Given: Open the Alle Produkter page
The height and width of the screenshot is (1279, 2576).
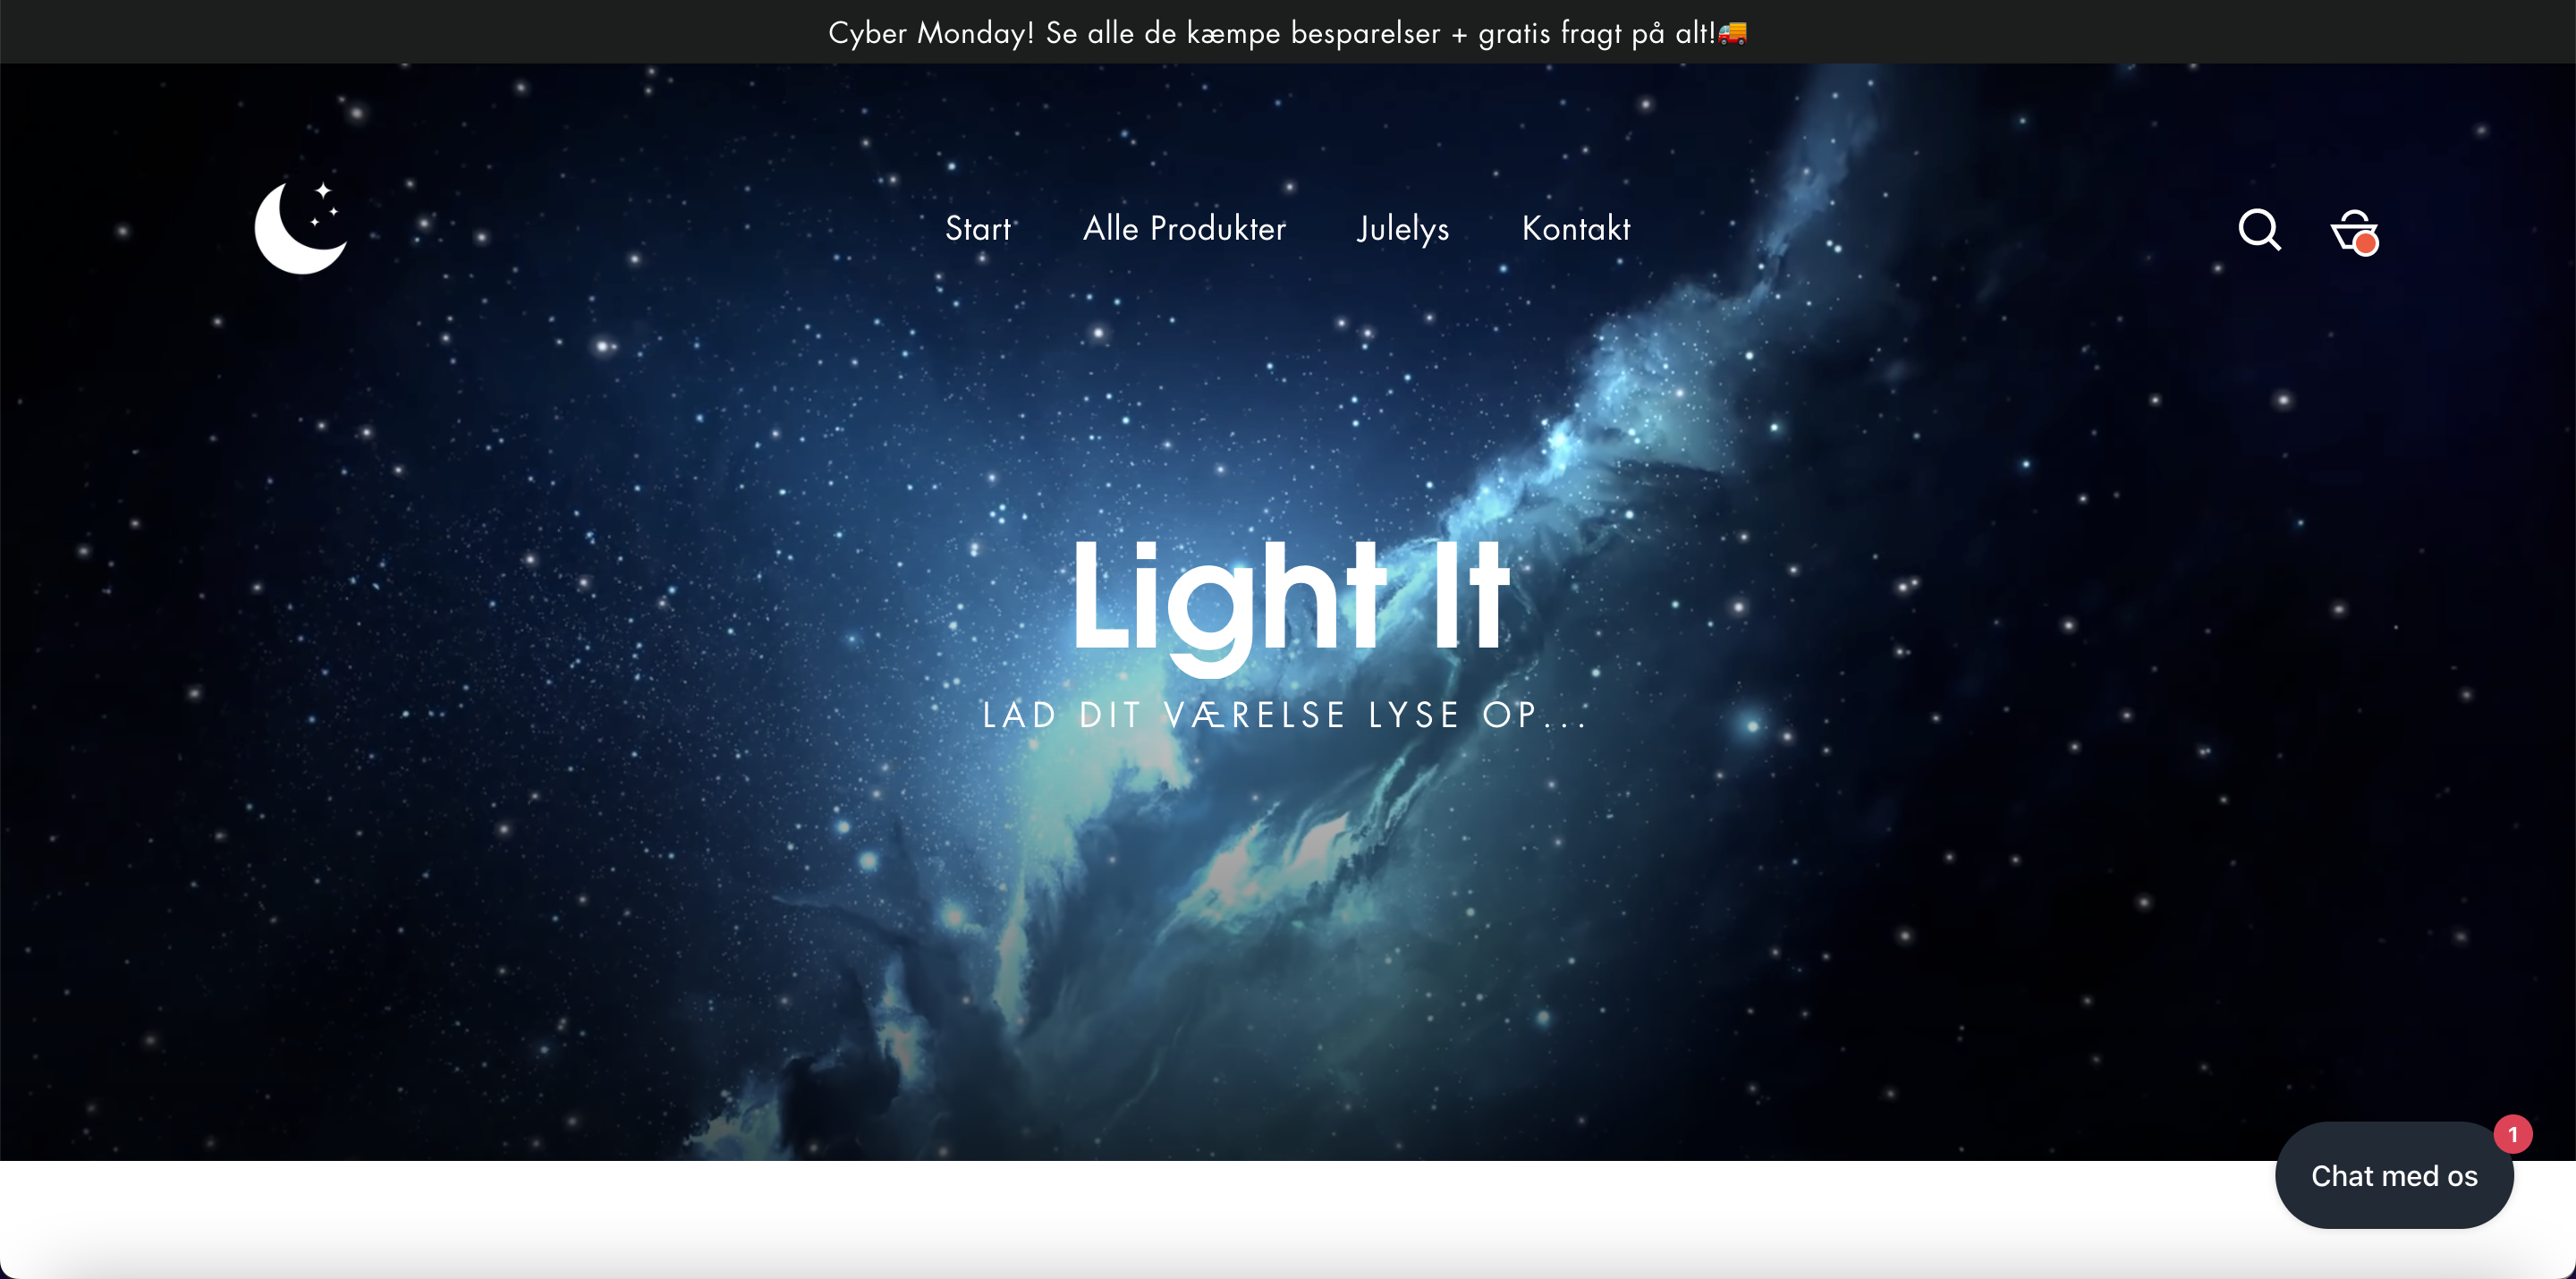Looking at the screenshot, I should tap(1184, 228).
